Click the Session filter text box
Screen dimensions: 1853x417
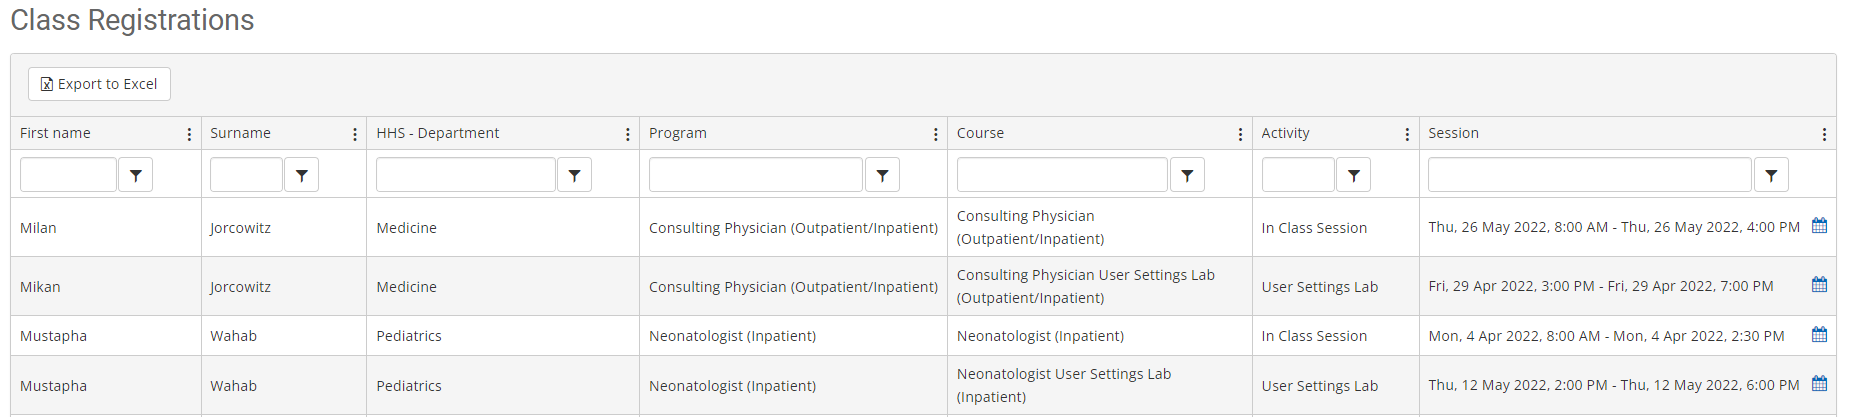point(1589,175)
